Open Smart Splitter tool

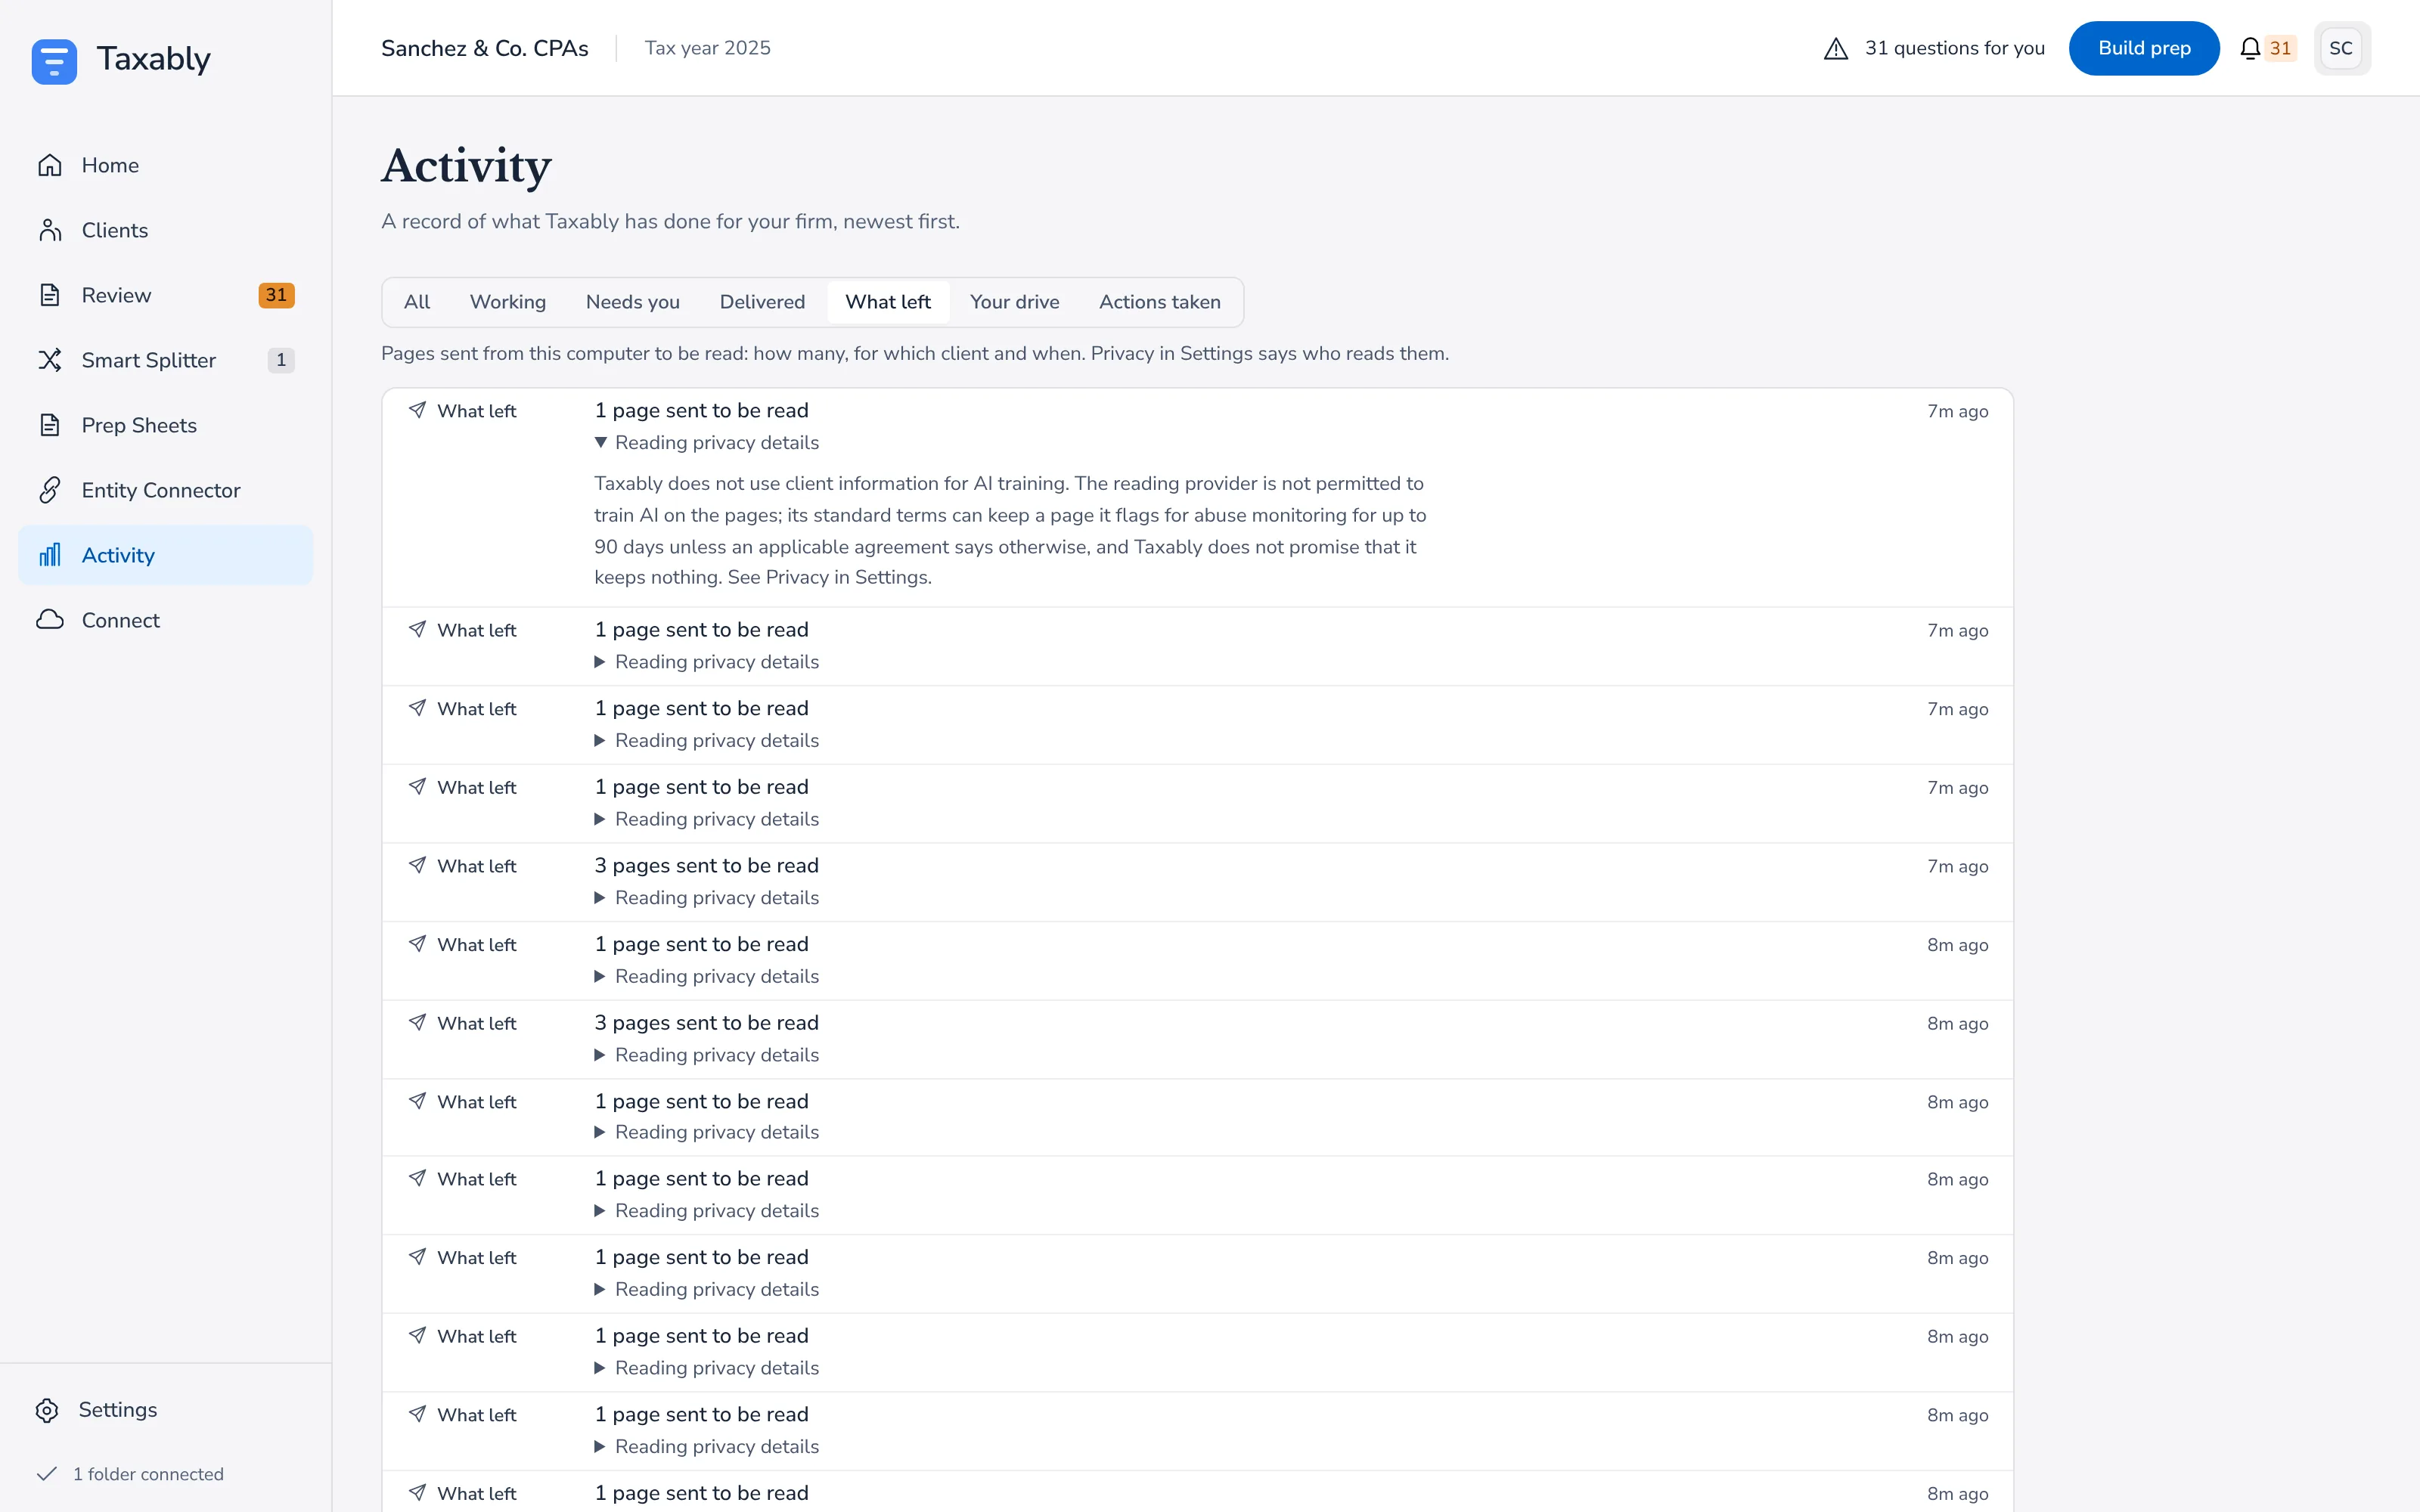point(165,360)
